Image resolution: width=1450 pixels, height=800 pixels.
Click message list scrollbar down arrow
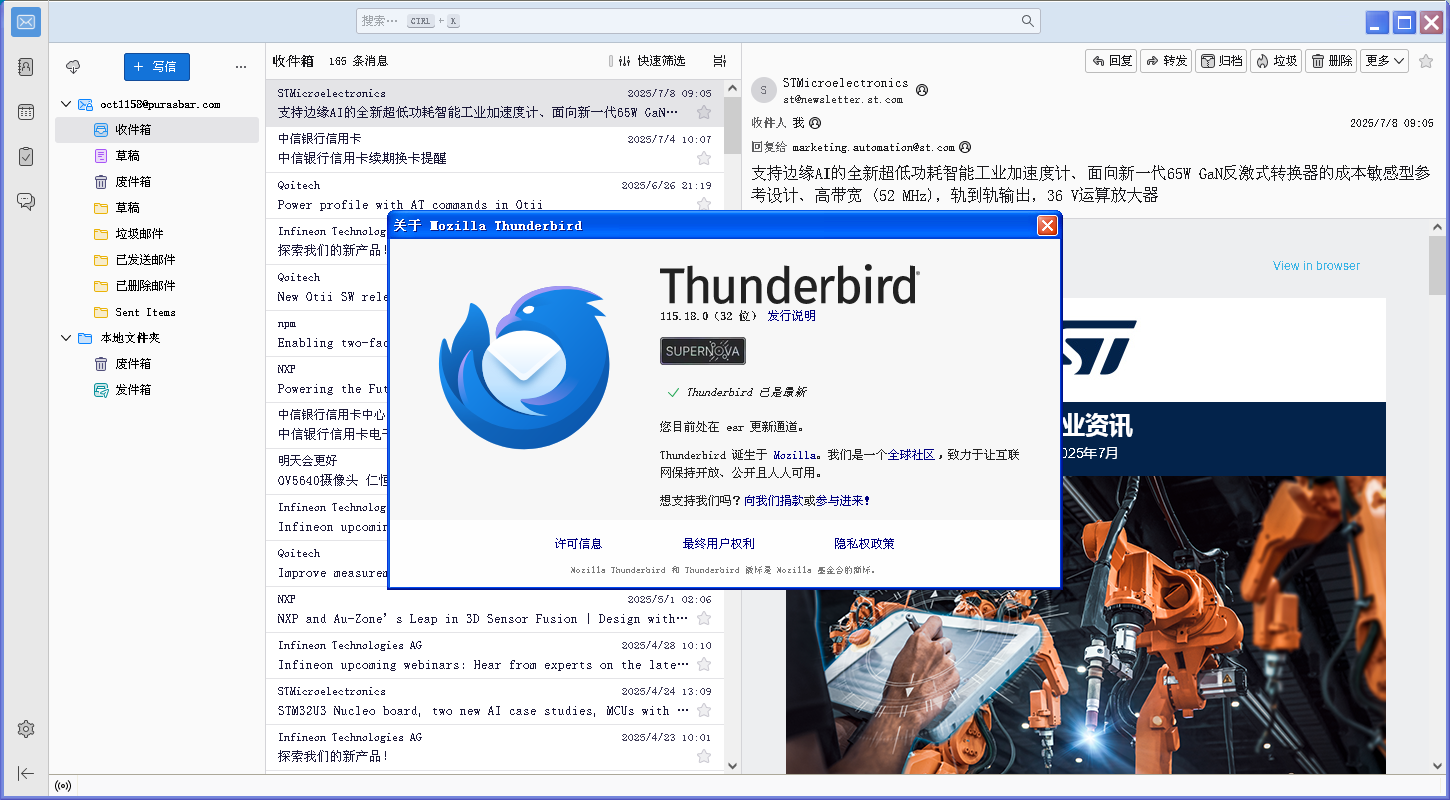[x=731, y=765]
